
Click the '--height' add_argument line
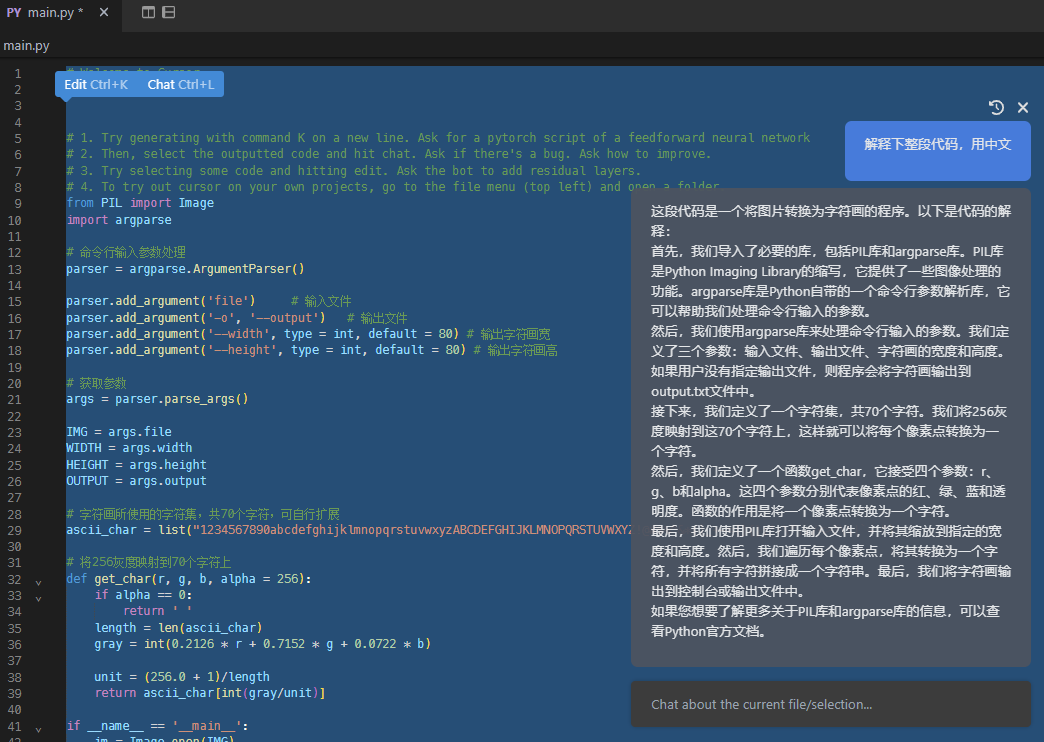pos(312,350)
